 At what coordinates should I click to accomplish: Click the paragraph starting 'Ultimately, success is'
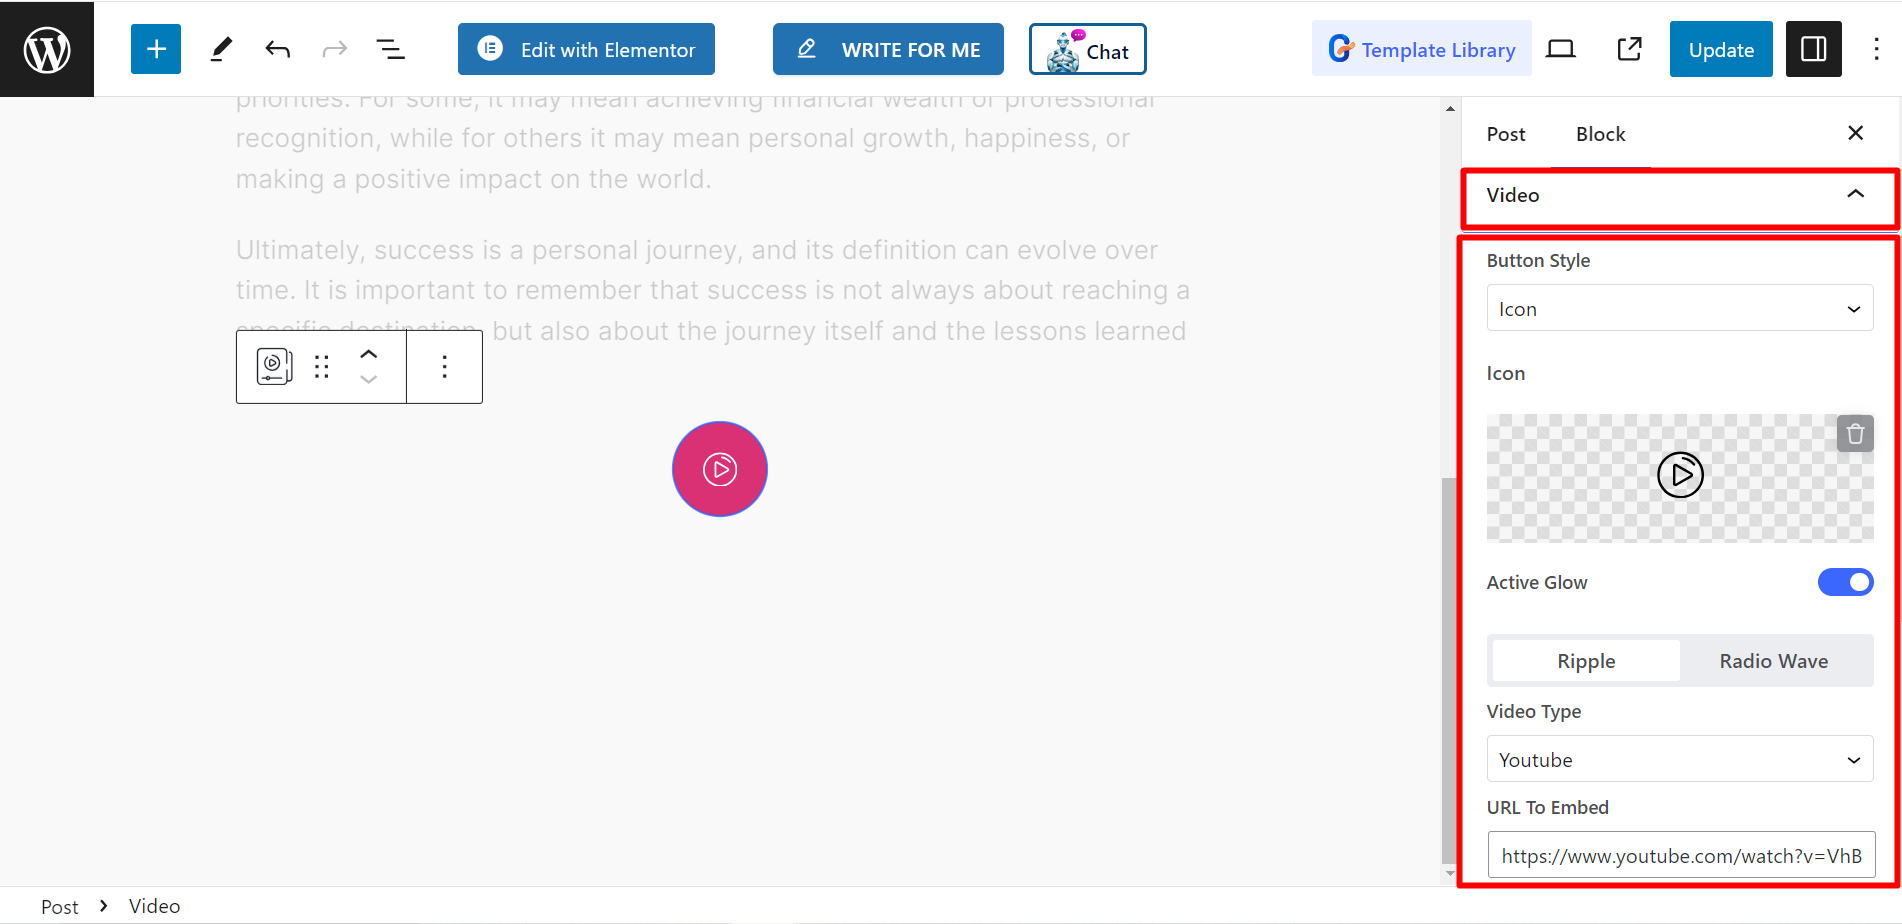[713, 290]
